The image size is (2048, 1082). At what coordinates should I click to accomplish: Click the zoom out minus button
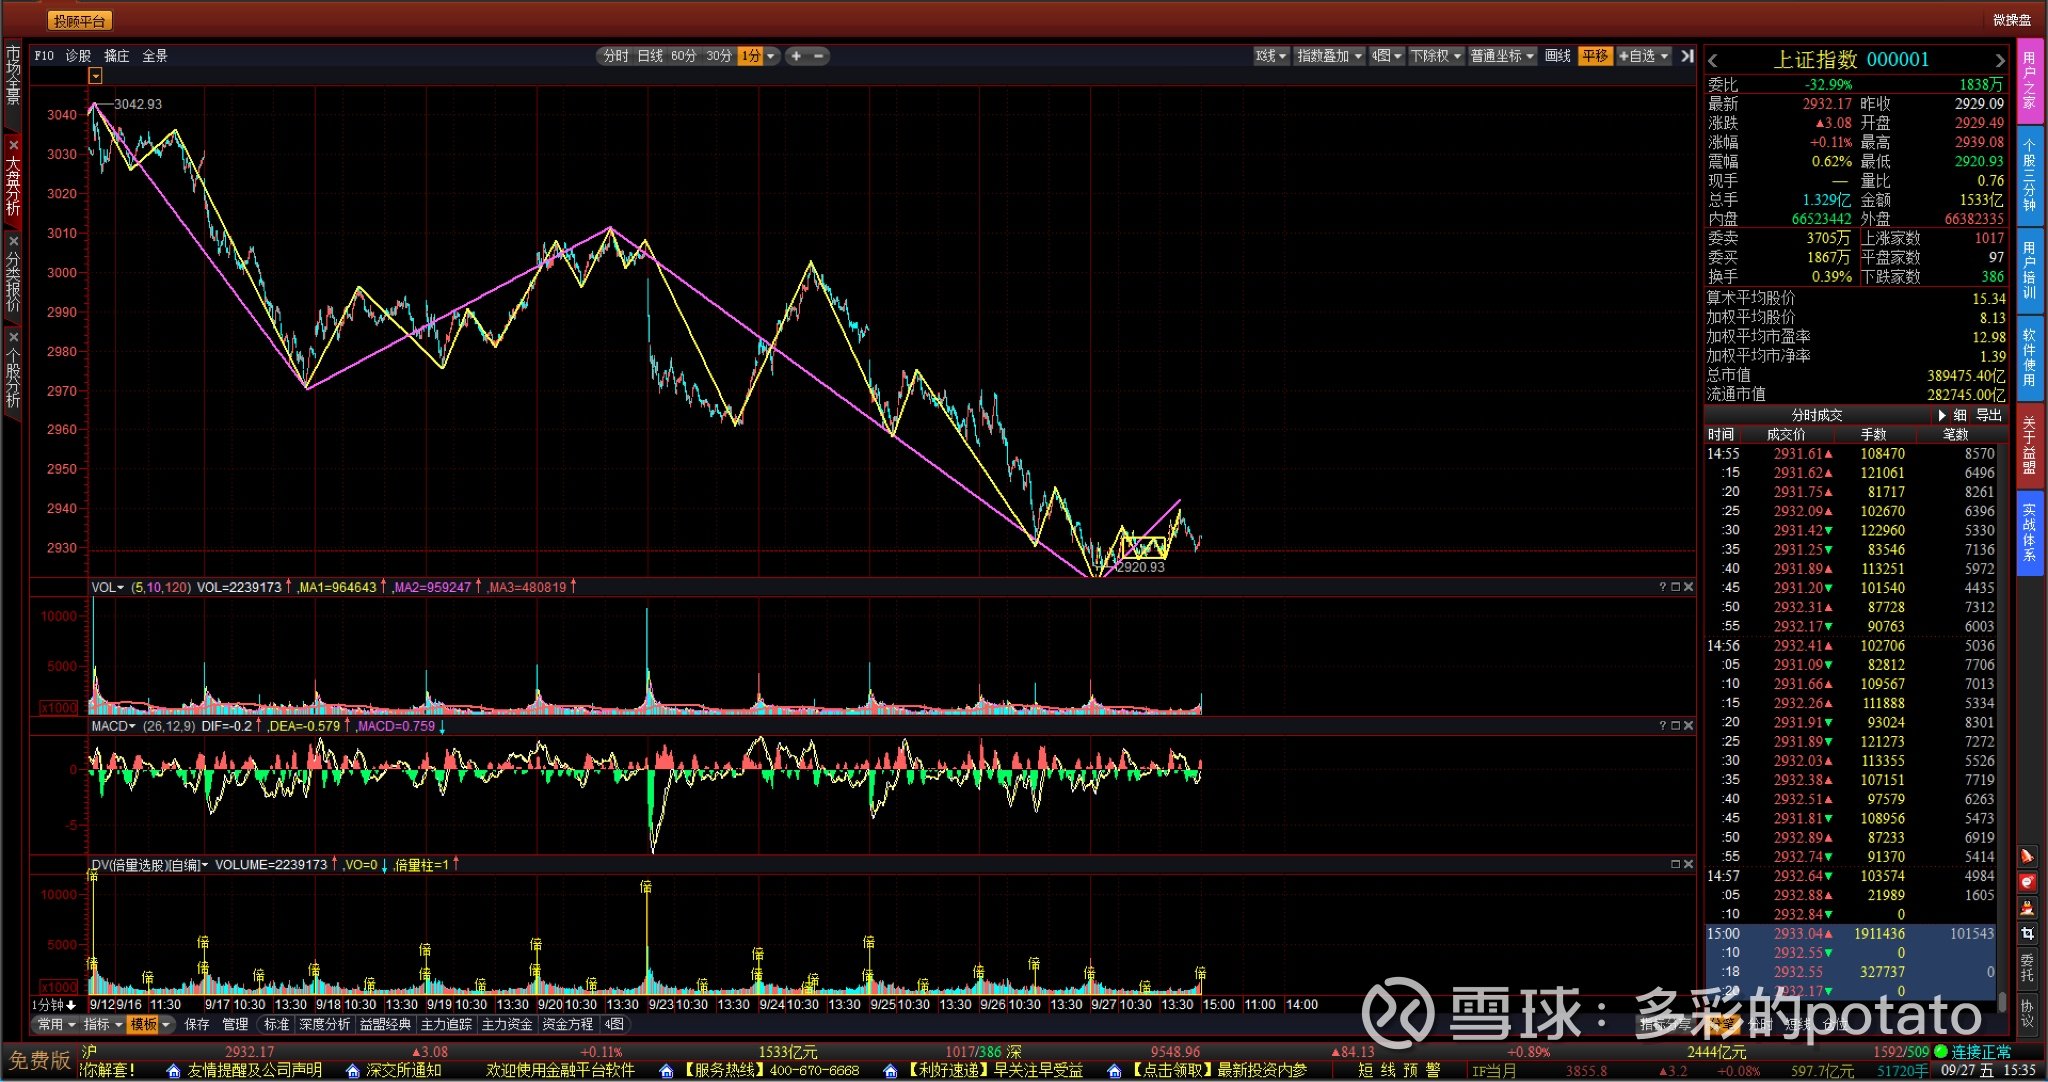click(x=819, y=56)
